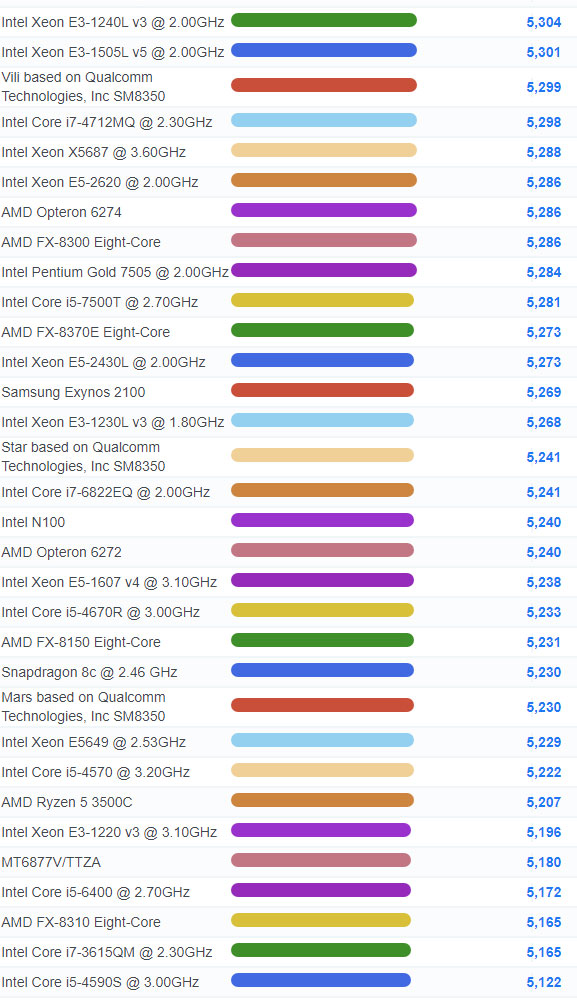
Task: Click the yellow bar for AMD FX-8310
Action: (x=321, y=920)
